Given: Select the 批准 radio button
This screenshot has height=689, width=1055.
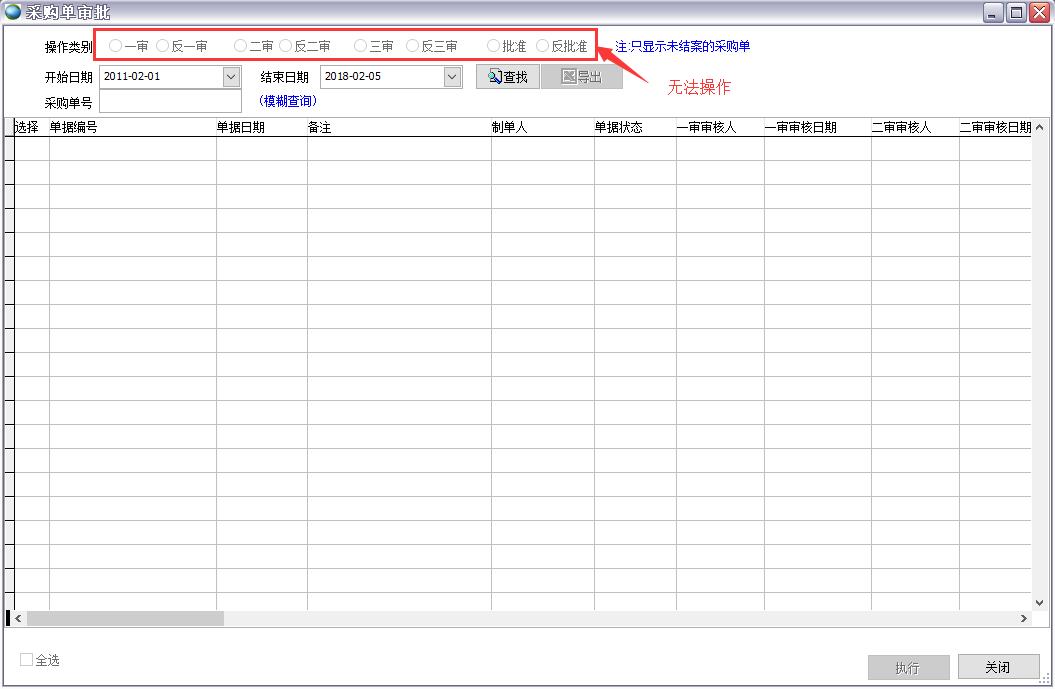Looking at the screenshot, I should 493,45.
